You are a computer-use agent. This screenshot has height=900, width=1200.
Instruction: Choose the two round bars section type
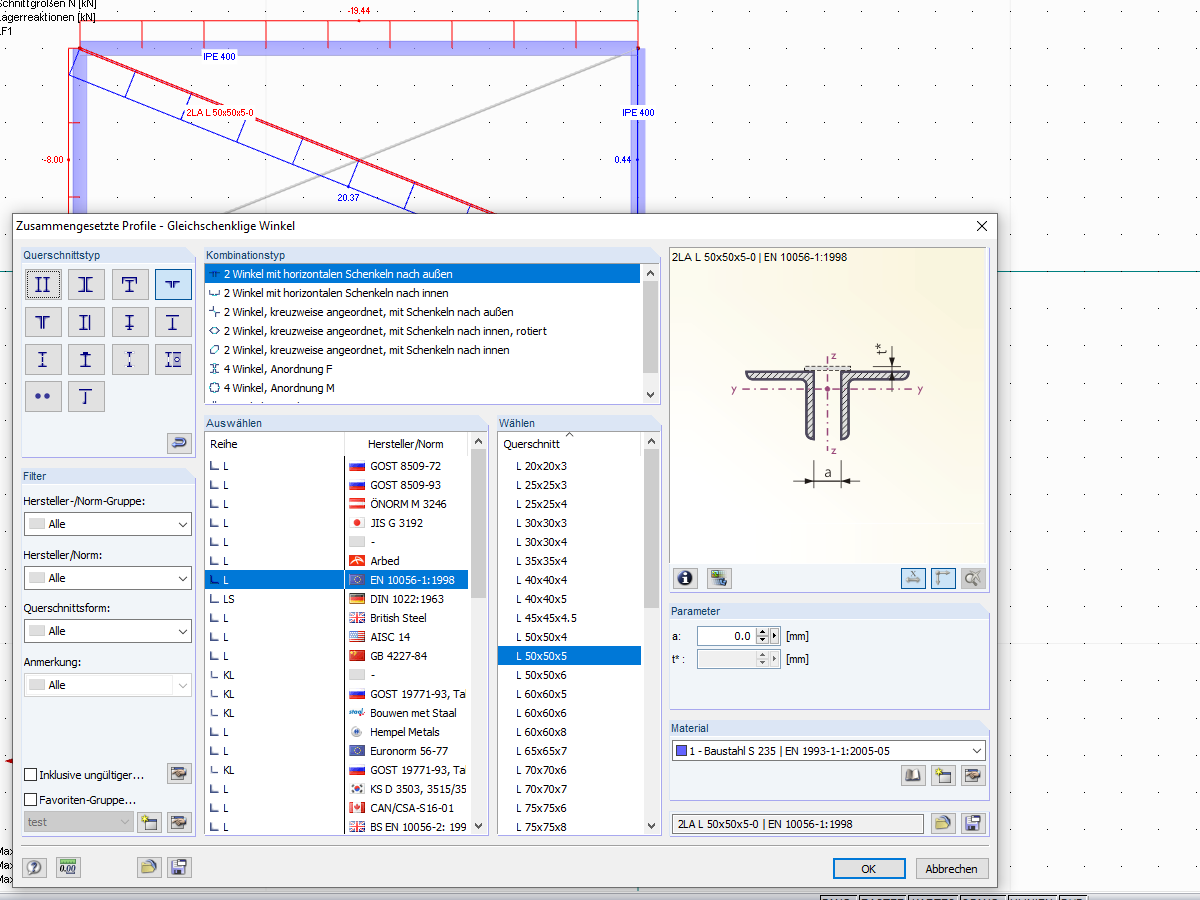(x=43, y=396)
